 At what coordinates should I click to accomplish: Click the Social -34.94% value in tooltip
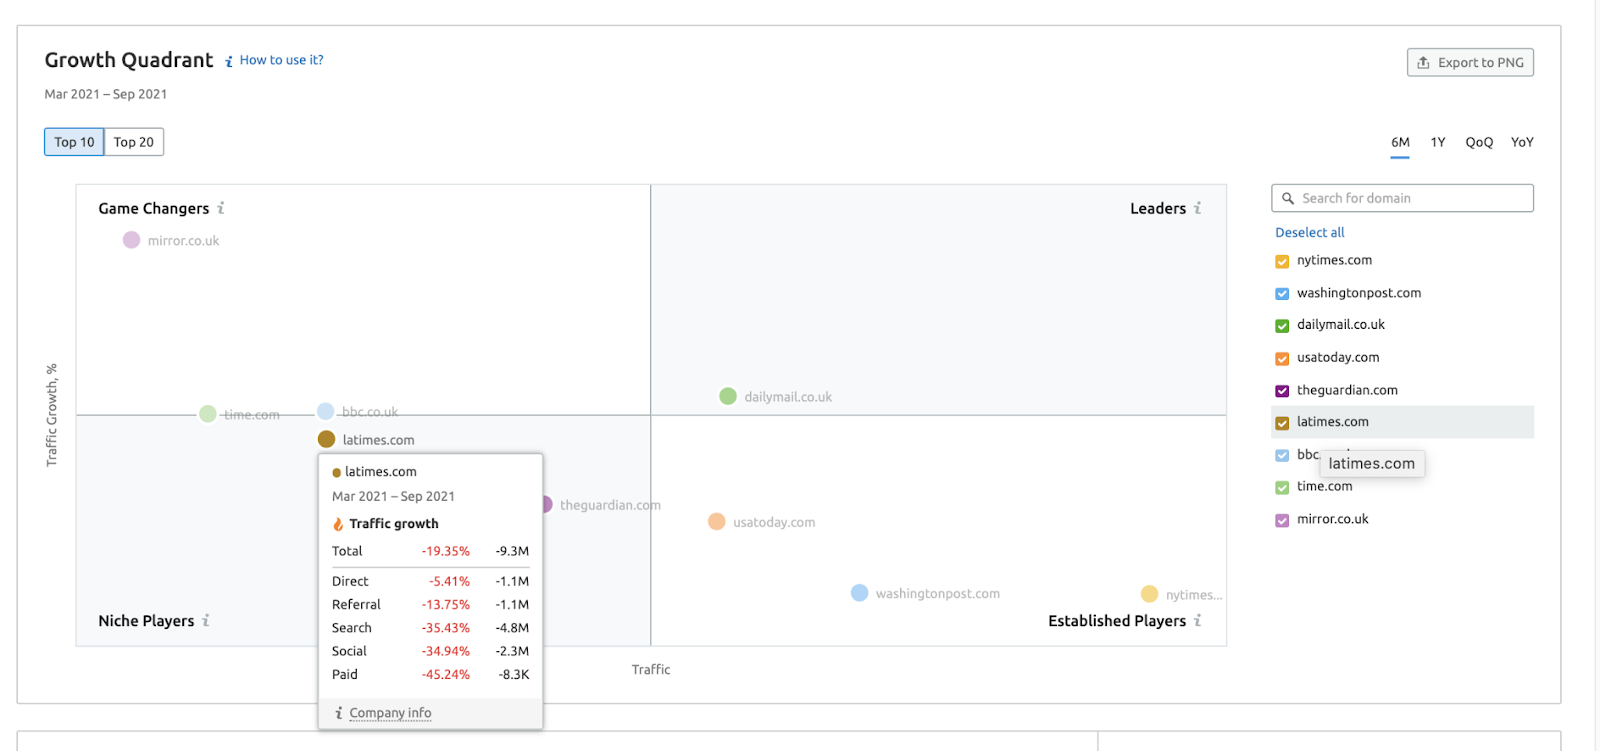pos(445,651)
